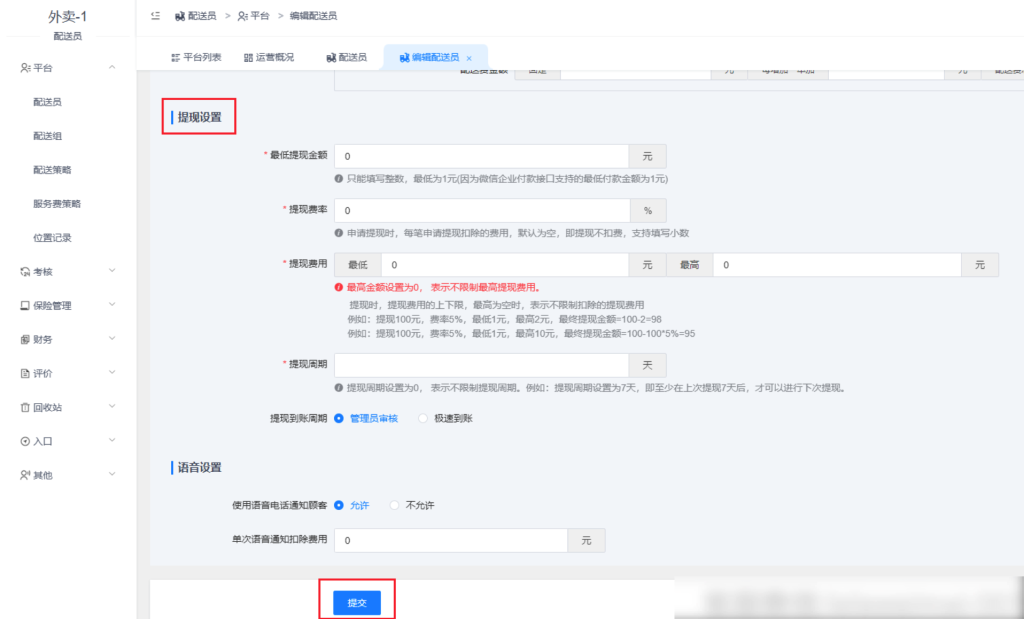Click the 考核 assessment icon in sidebar

pyautogui.click(x=26, y=271)
